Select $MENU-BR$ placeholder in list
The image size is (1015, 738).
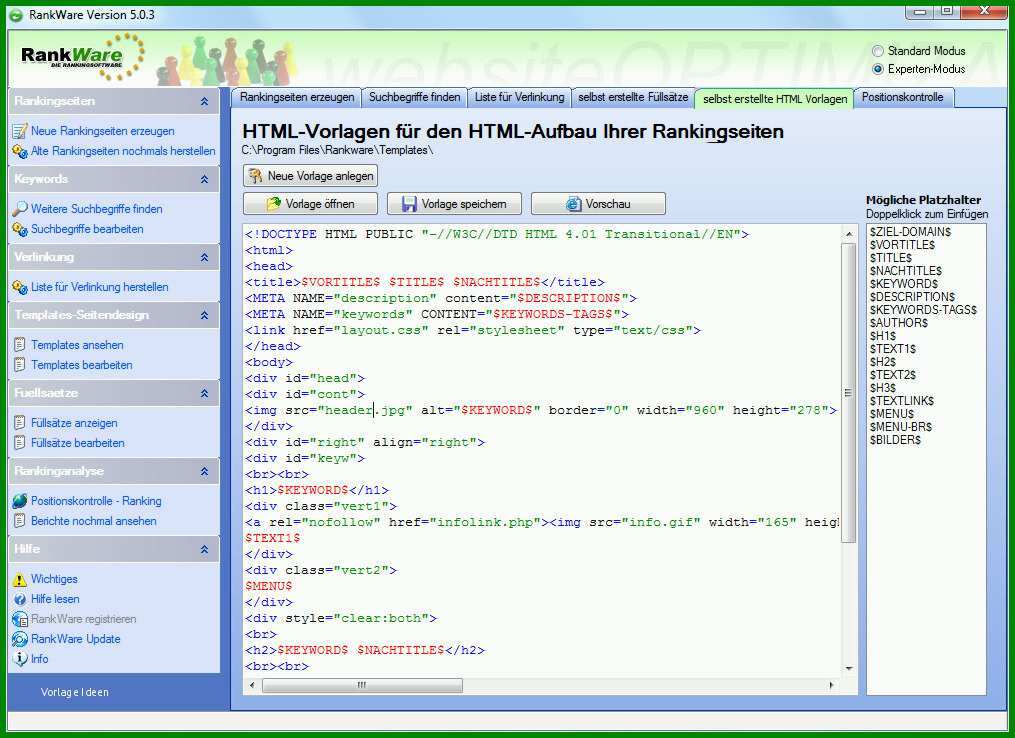tap(900, 427)
